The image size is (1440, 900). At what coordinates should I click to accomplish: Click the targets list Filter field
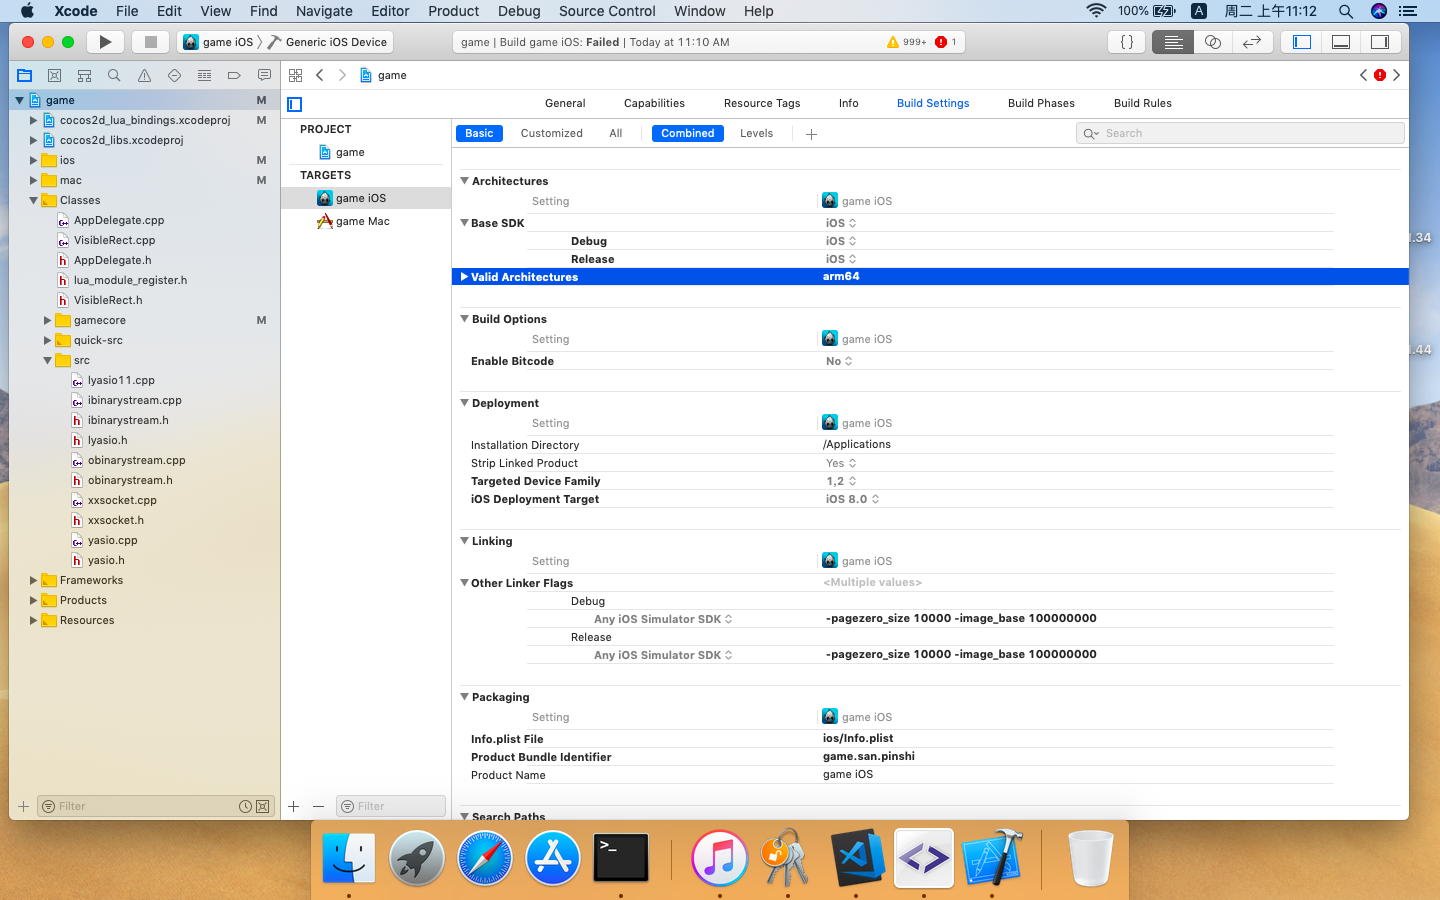tap(391, 806)
